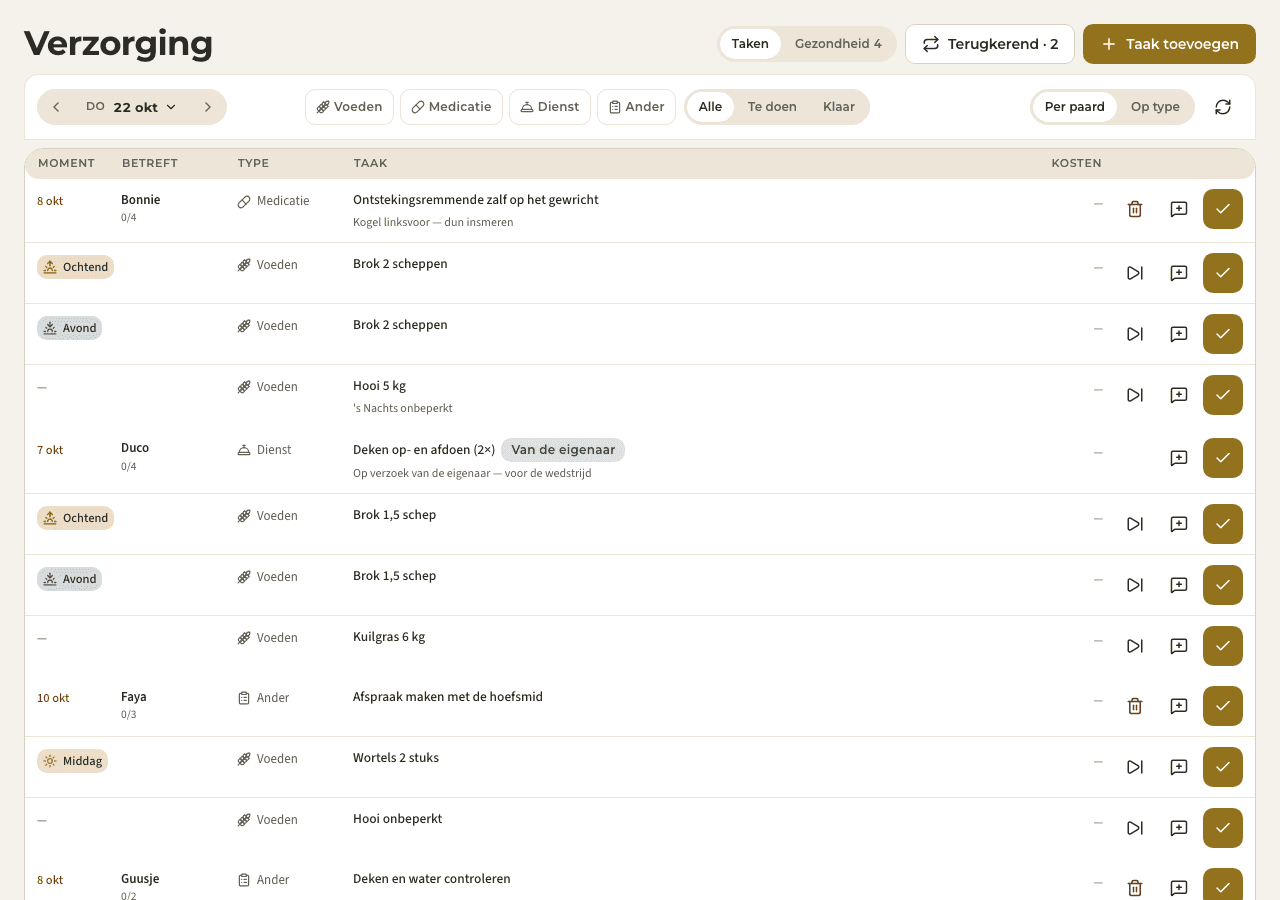Check off Deken op- en afdoen task
The height and width of the screenshot is (900, 1280).
(1223, 458)
